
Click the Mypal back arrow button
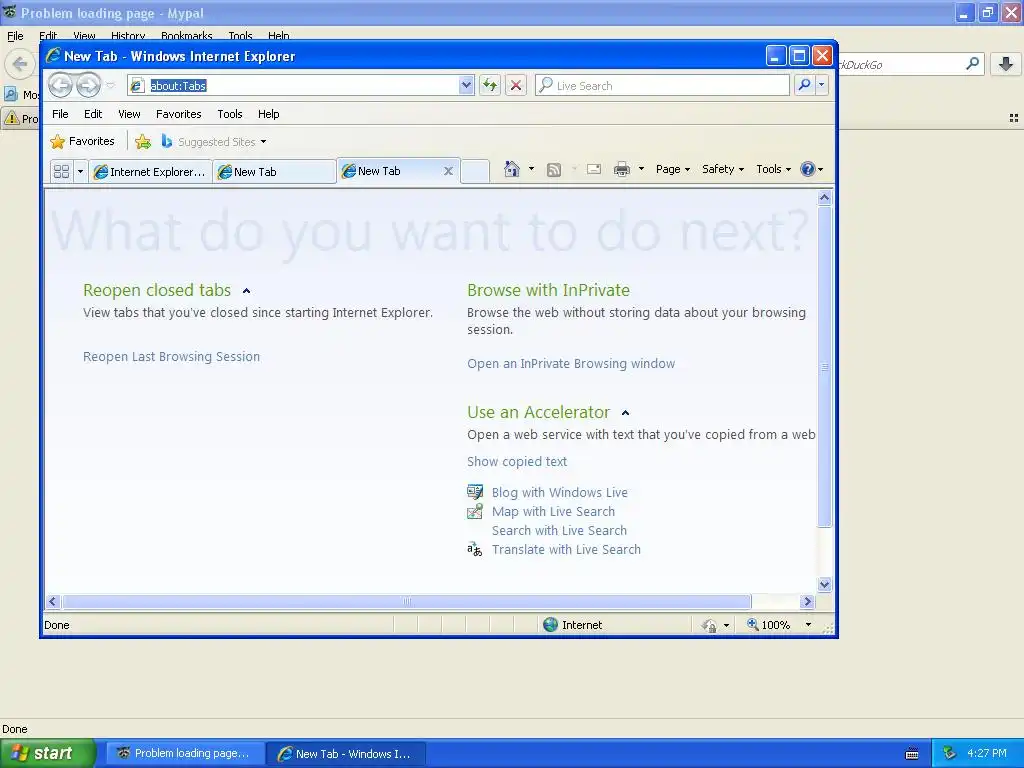tap(20, 64)
